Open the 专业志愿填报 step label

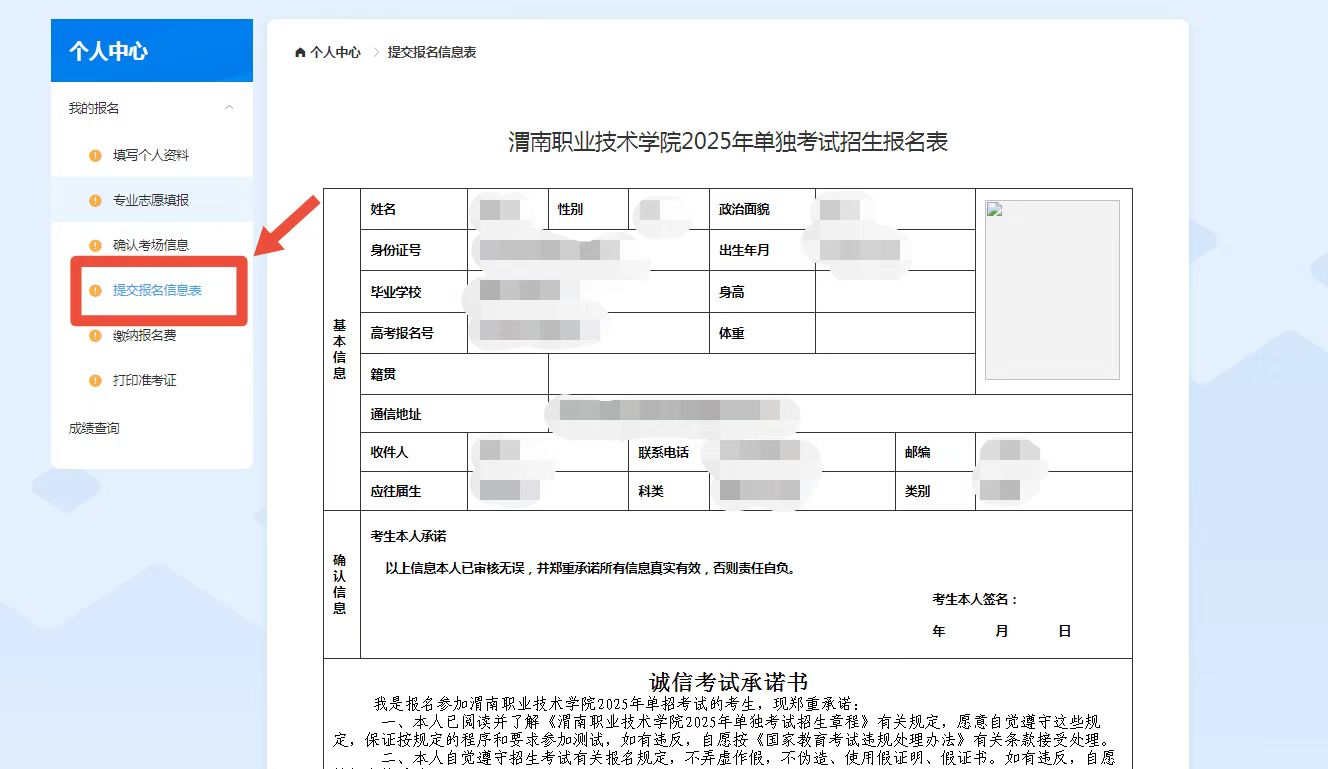coord(151,200)
